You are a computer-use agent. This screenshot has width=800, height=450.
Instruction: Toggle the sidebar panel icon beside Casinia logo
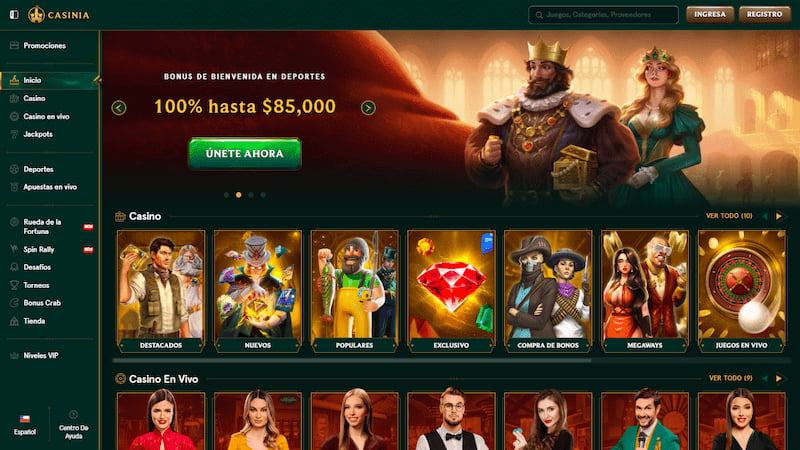click(x=14, y=15)
